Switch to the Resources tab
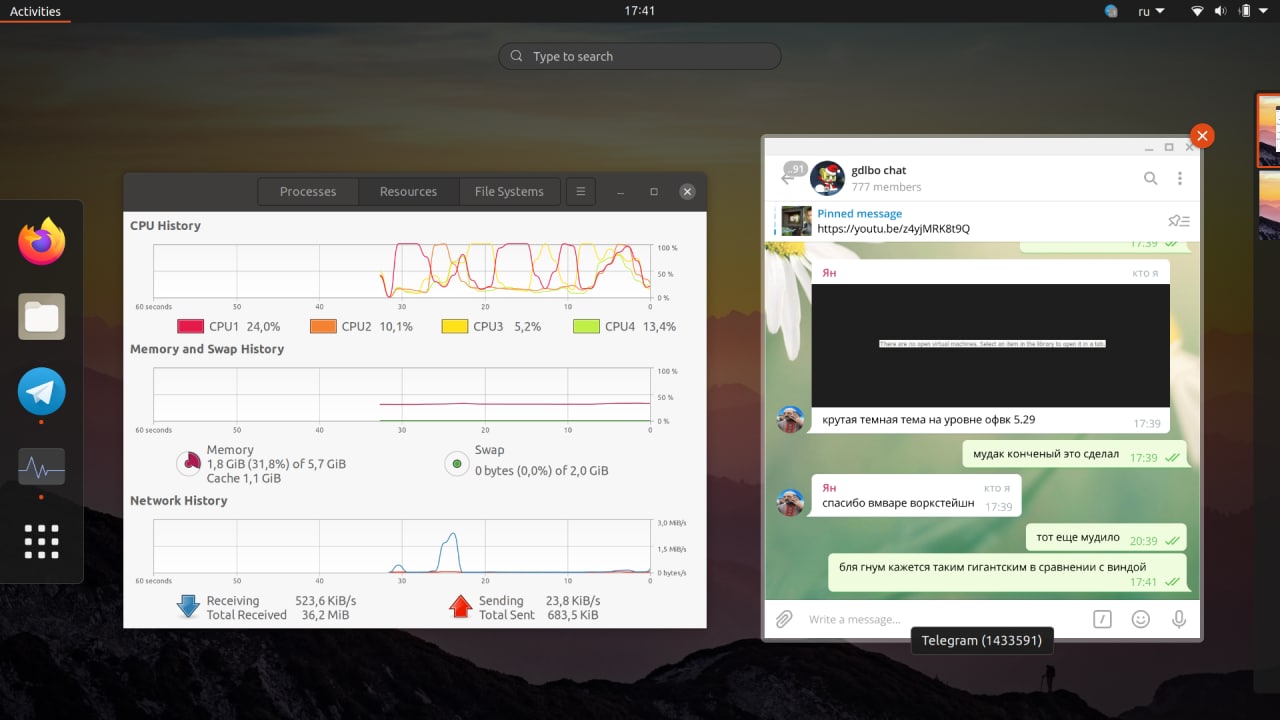 pos(408,191)
